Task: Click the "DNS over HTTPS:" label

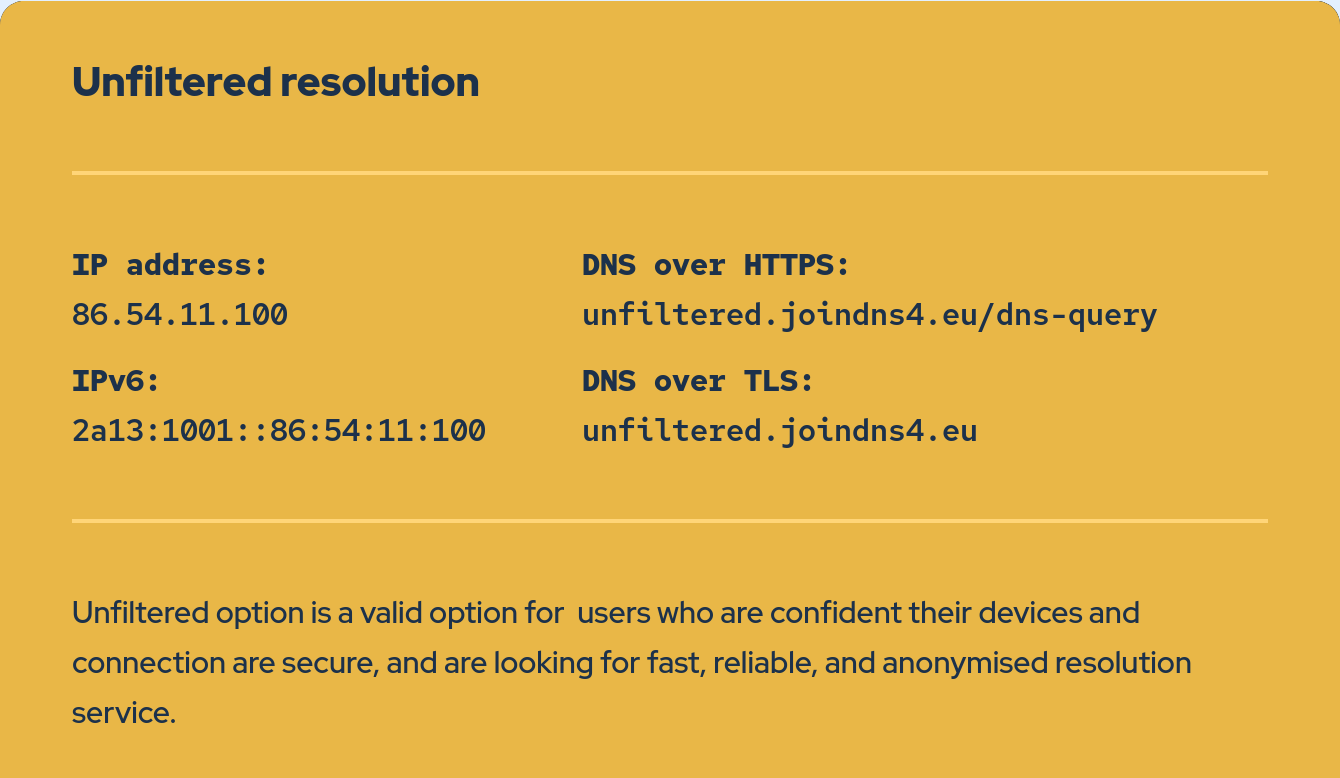Action: click(715, 265)
